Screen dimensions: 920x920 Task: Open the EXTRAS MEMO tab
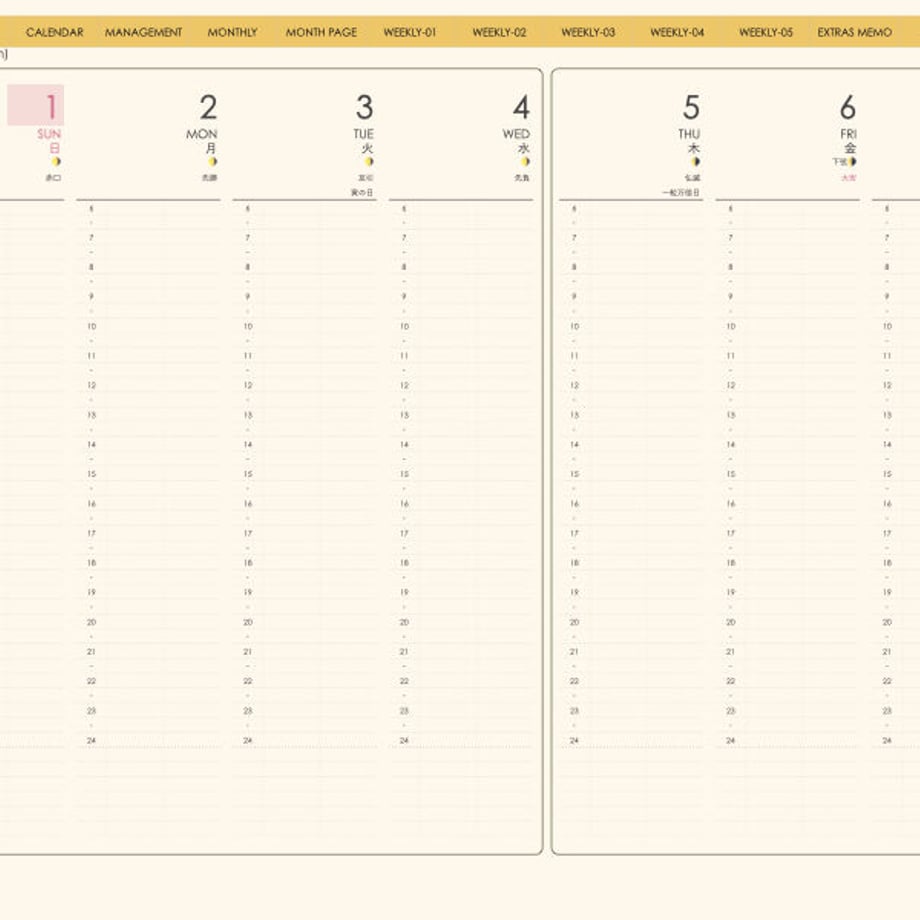click(854, 32)
